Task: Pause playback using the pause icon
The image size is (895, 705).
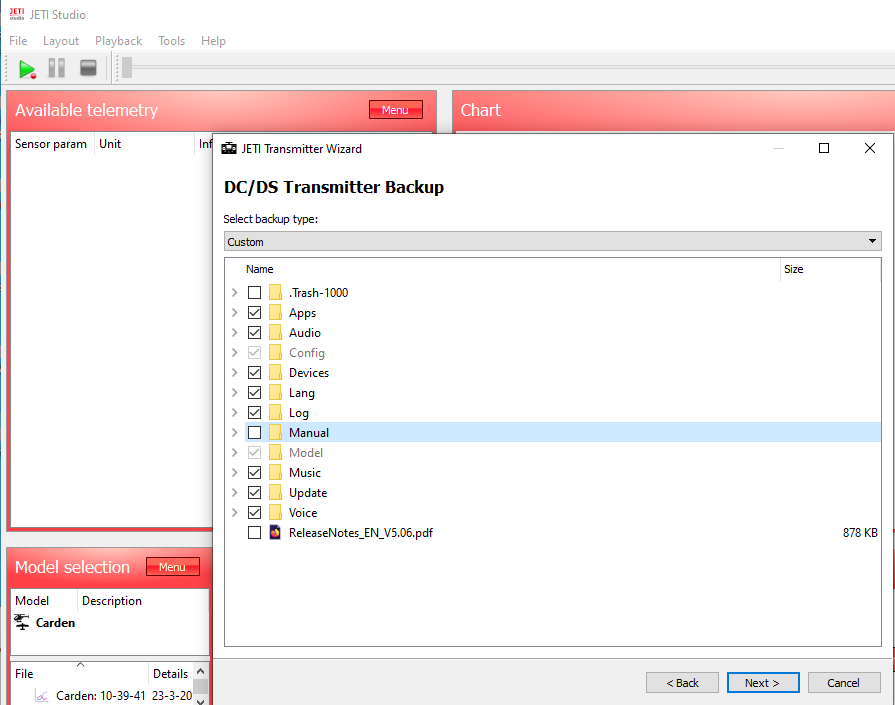Action: (57, 68)
